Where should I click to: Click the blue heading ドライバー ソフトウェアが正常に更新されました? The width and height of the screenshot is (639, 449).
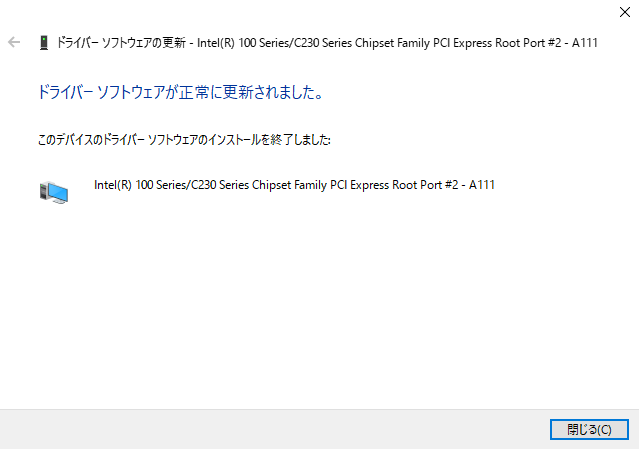(x=181, y=92)
